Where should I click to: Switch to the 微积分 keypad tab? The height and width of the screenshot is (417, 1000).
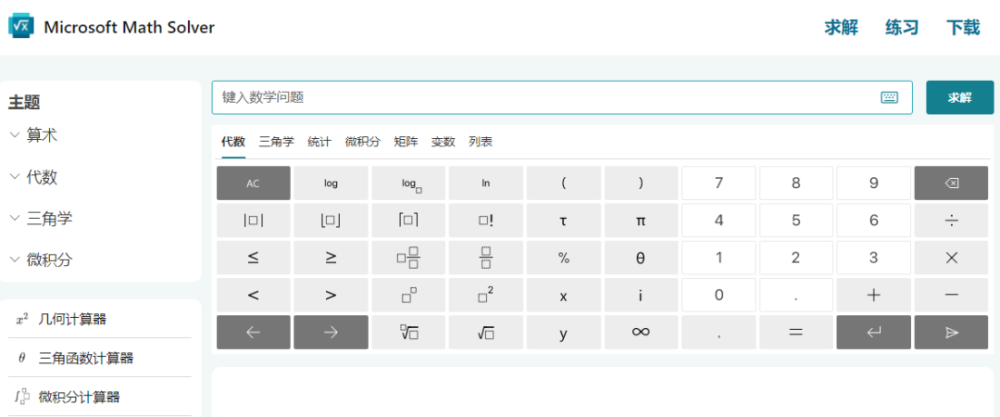tap(363, 142)
